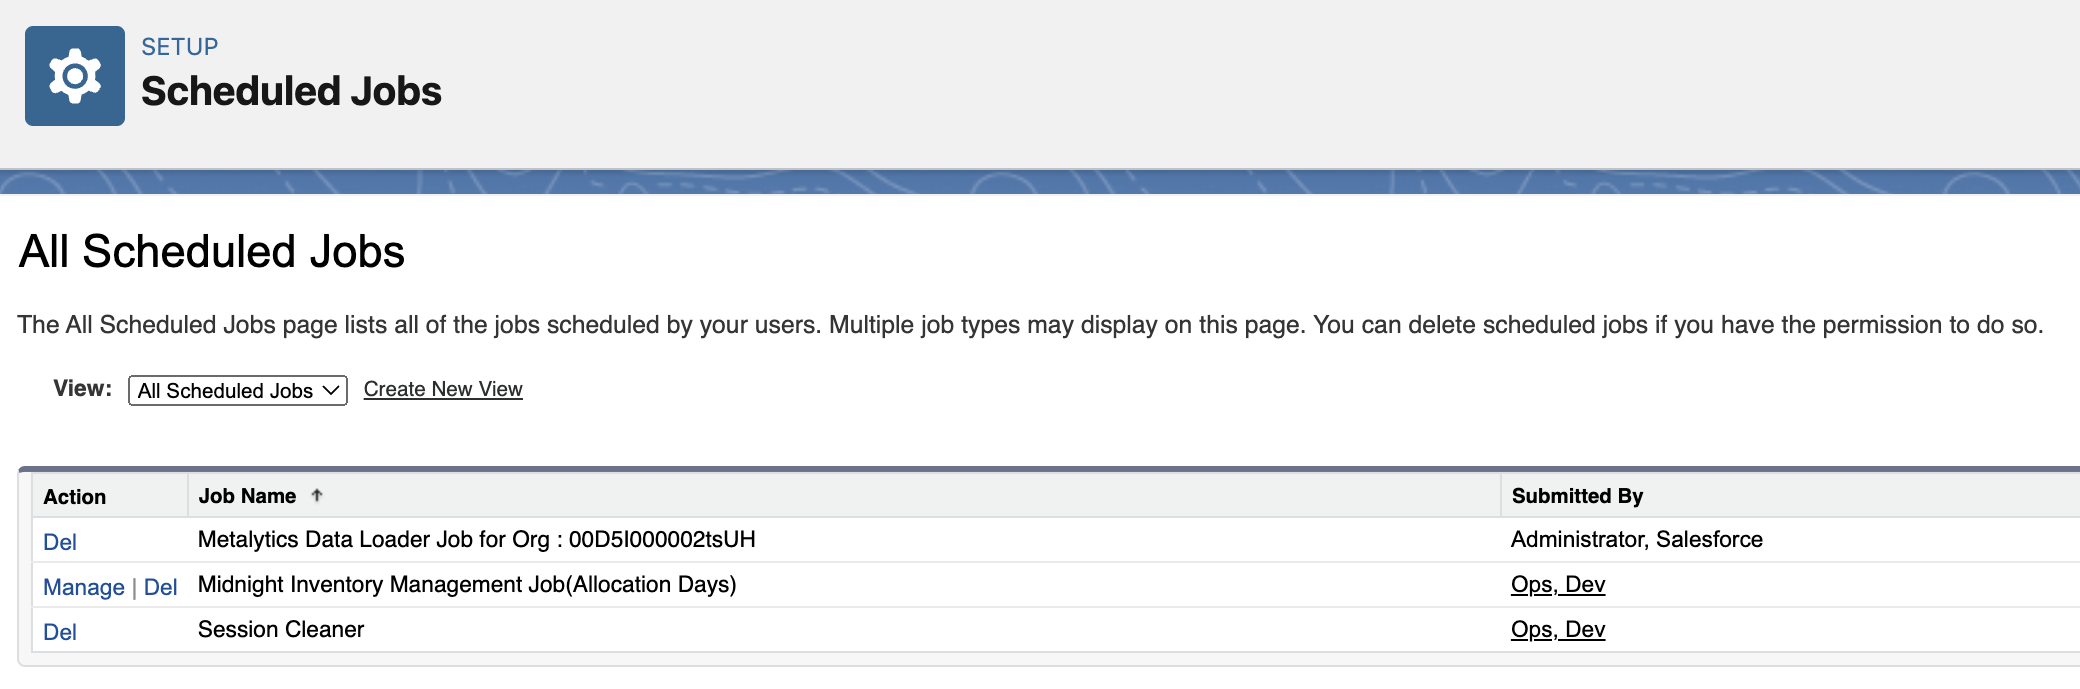Viewport: 2080px width, 689px height.
Task: Open Ops, Dev submitter of Session Cleaner
Action: [x=1557, y=629]
